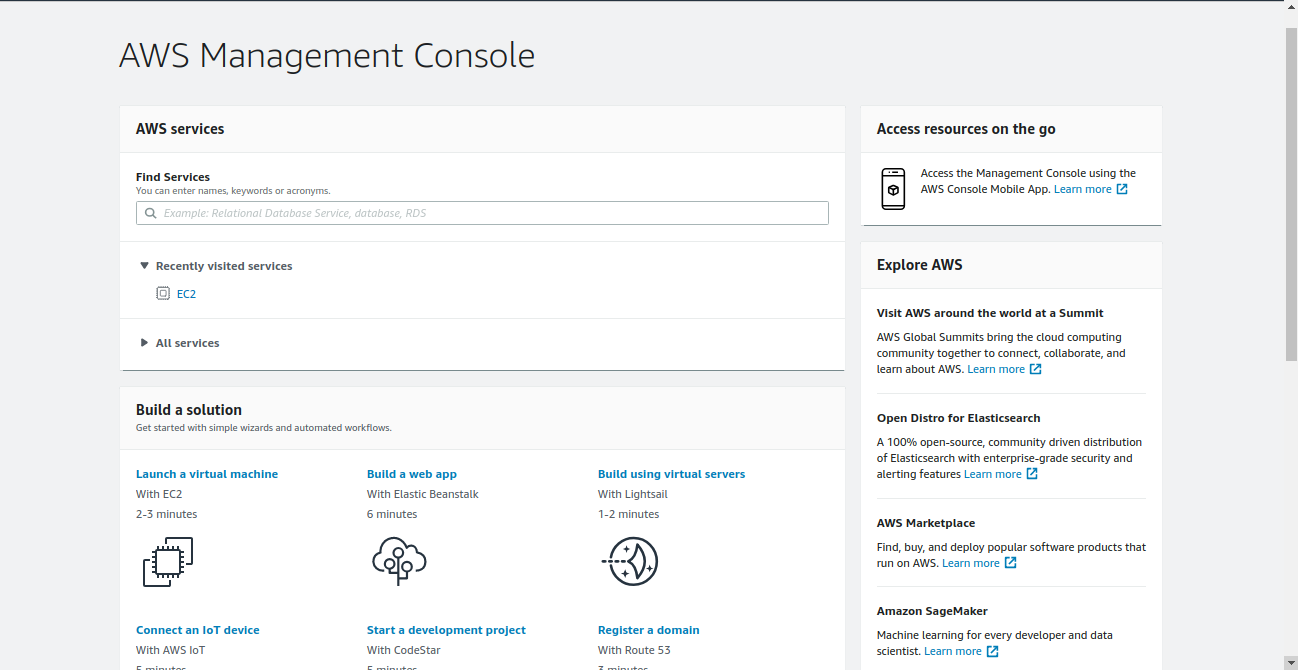This screenshot has width=1298, height=670.
Task: Focus the Find Services search field
Action: [490, 213]
